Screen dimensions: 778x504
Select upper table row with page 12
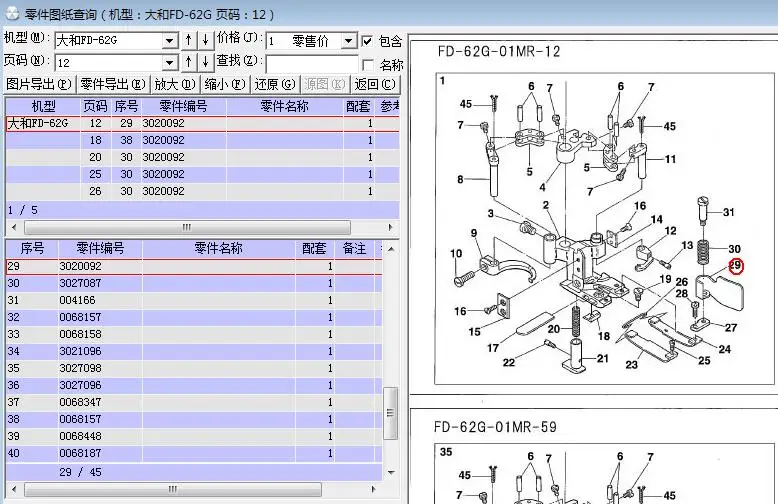coord(202,124)
